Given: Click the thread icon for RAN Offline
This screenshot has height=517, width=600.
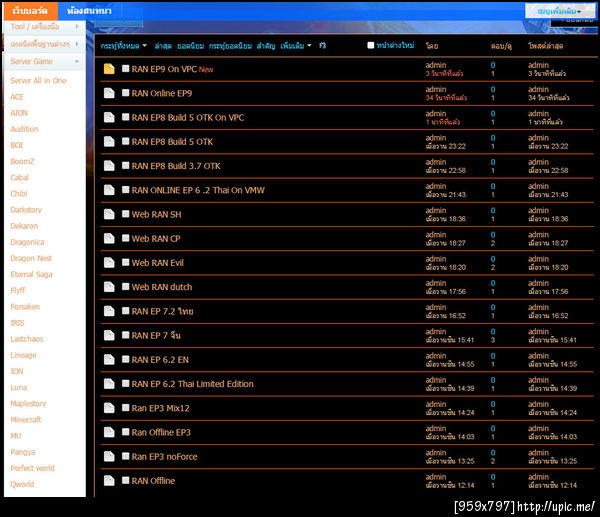Looking at the screenshot, I should pos(109,480).
